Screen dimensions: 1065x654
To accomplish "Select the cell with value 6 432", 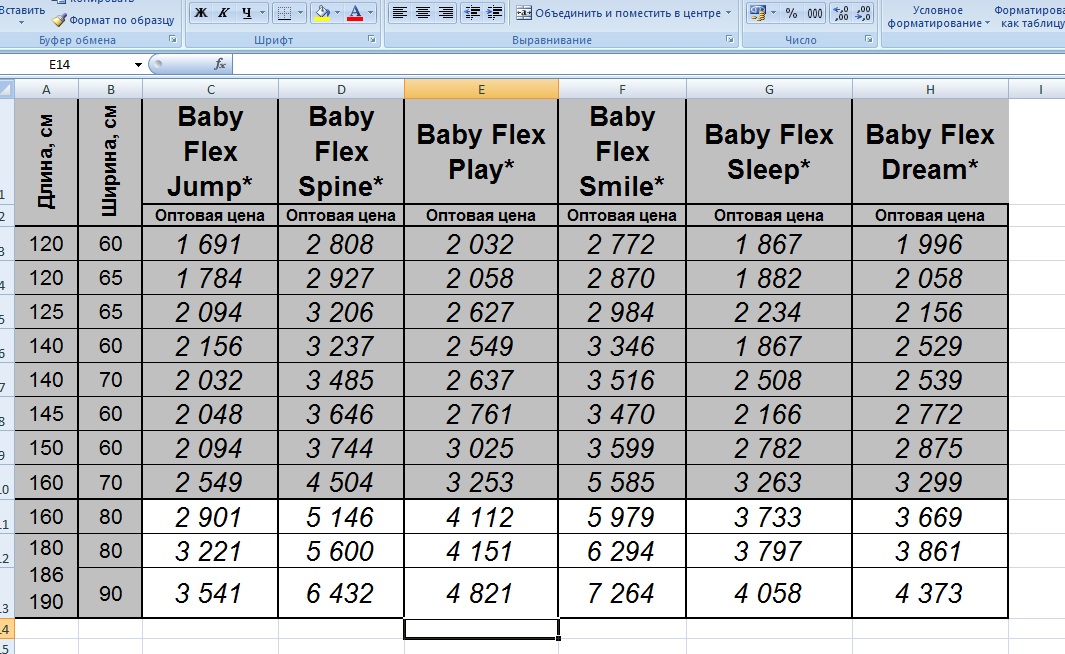I will pyautogui.click(x=341, y=593).
